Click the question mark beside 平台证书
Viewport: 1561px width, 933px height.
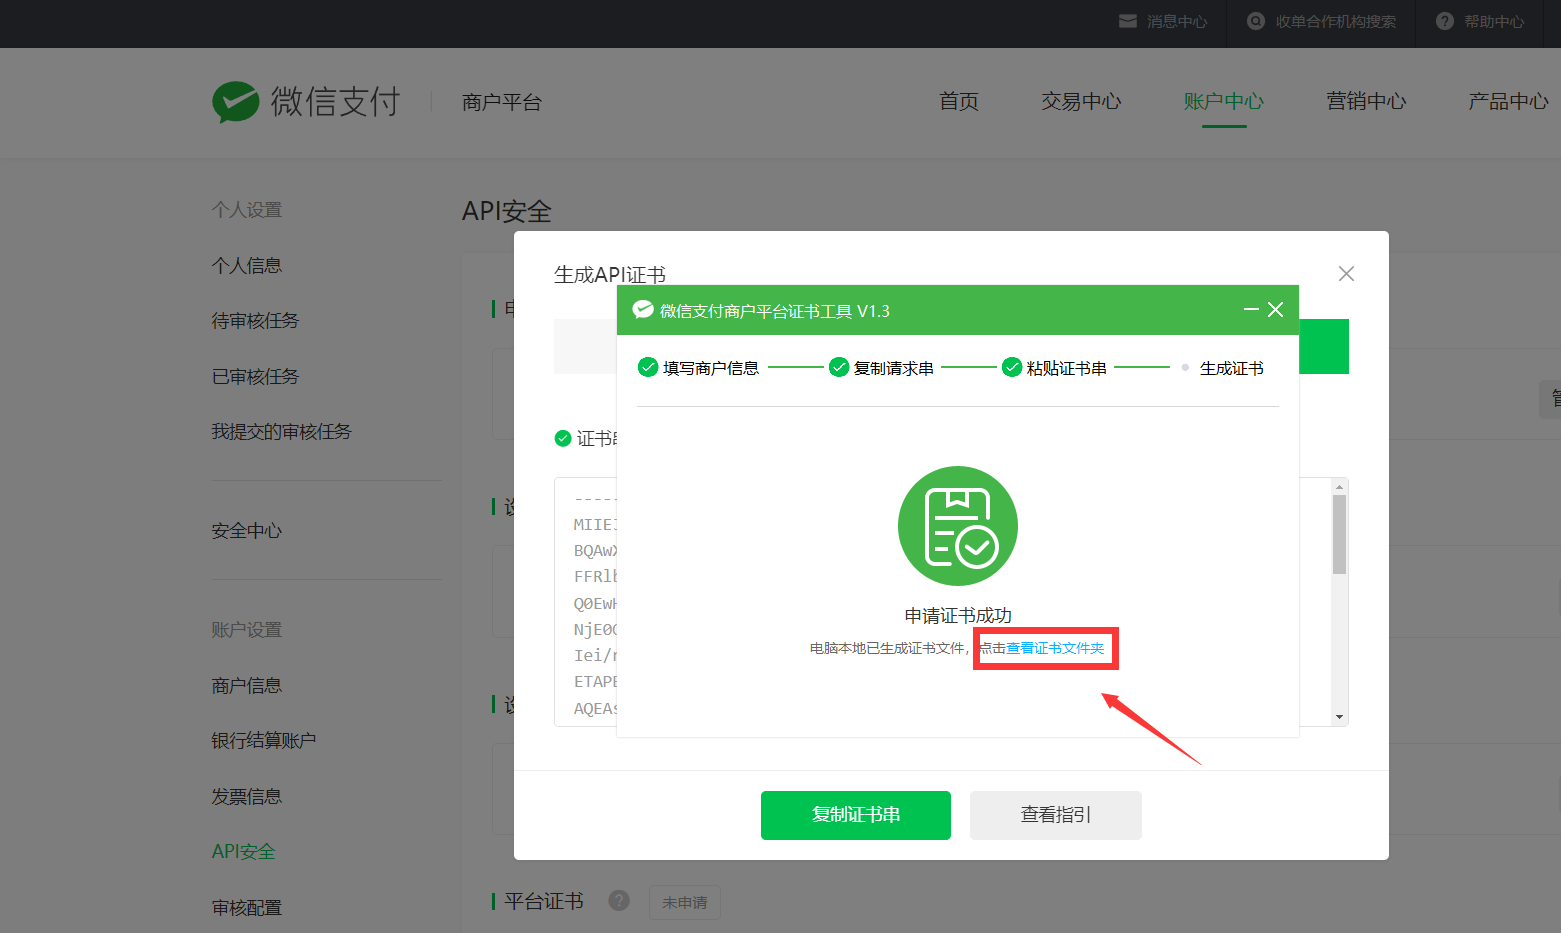[619, 901]
